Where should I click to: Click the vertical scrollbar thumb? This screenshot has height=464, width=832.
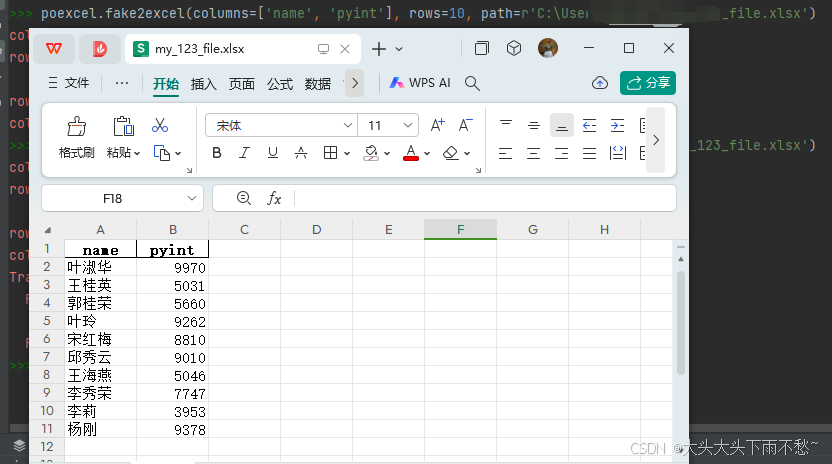point(681,323)
